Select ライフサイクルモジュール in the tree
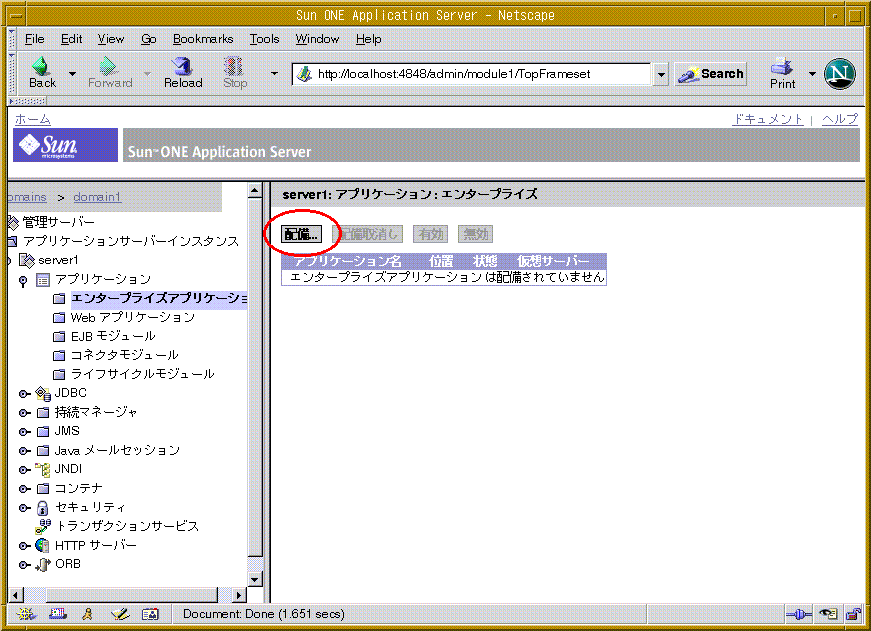 tap(142, 374)
